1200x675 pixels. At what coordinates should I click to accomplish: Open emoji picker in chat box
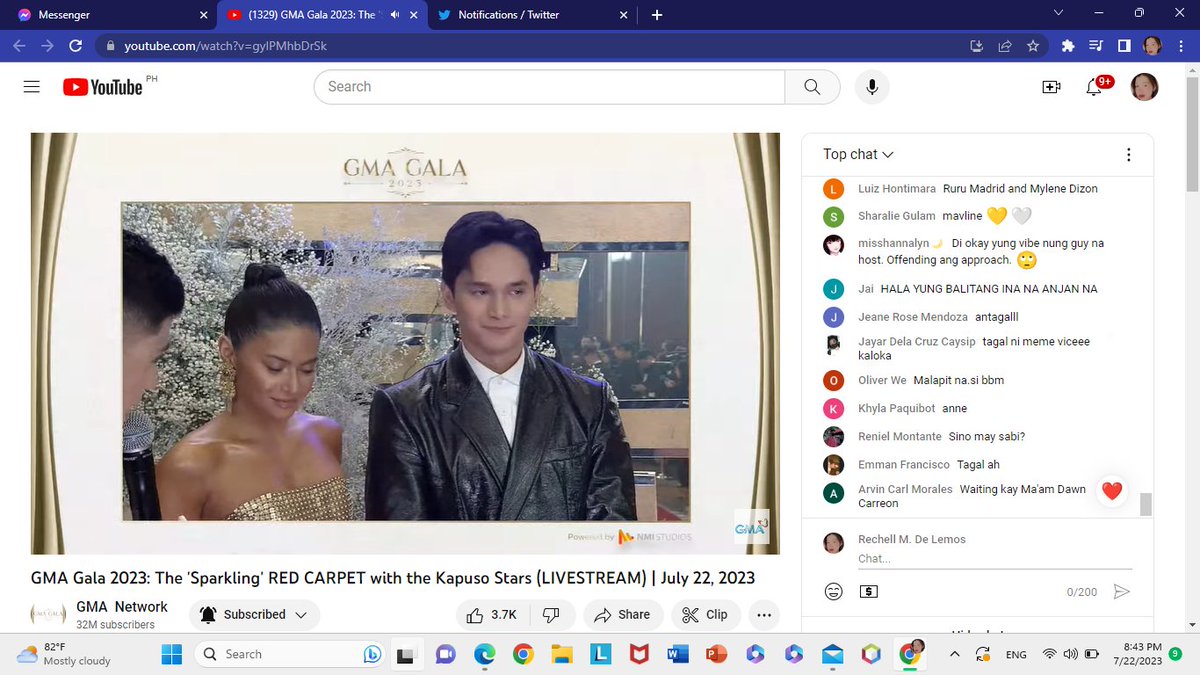(833, 591)
